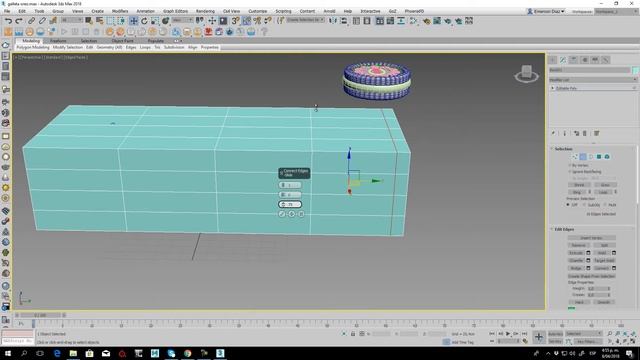
Task: Click the Split button in Edit Edges
Action: 604,245
